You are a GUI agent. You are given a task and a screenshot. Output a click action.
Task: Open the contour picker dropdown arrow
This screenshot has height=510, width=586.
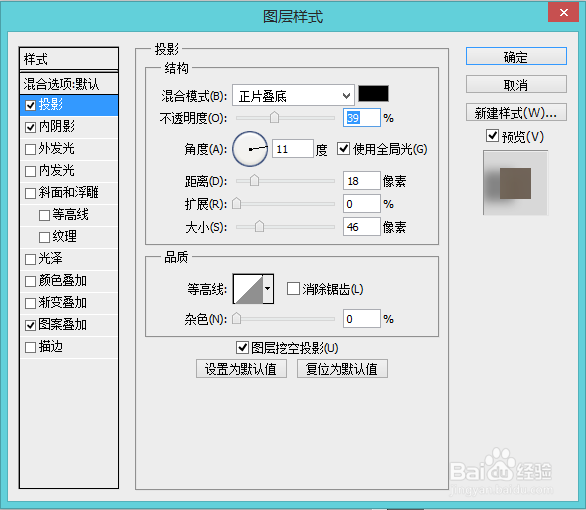[x=268, y=288]
